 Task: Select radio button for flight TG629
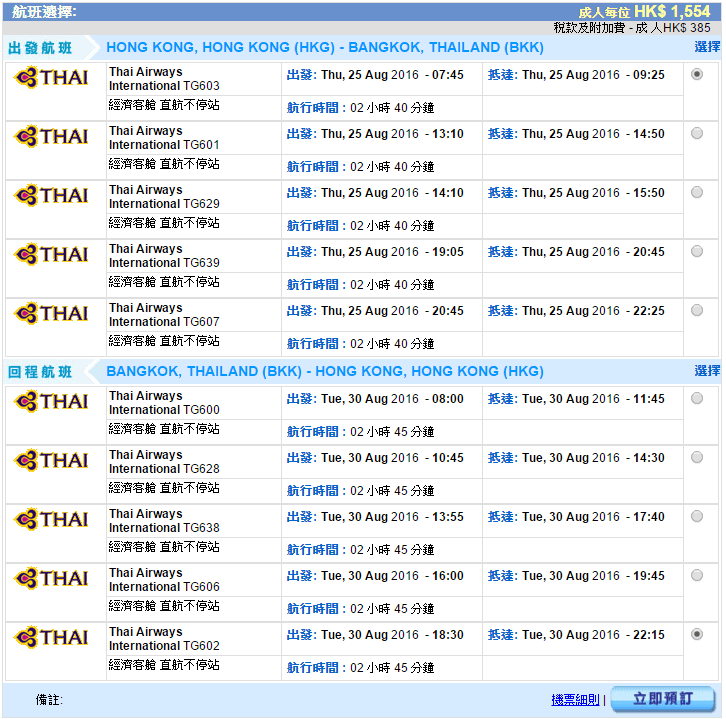(x=697, y=192)
